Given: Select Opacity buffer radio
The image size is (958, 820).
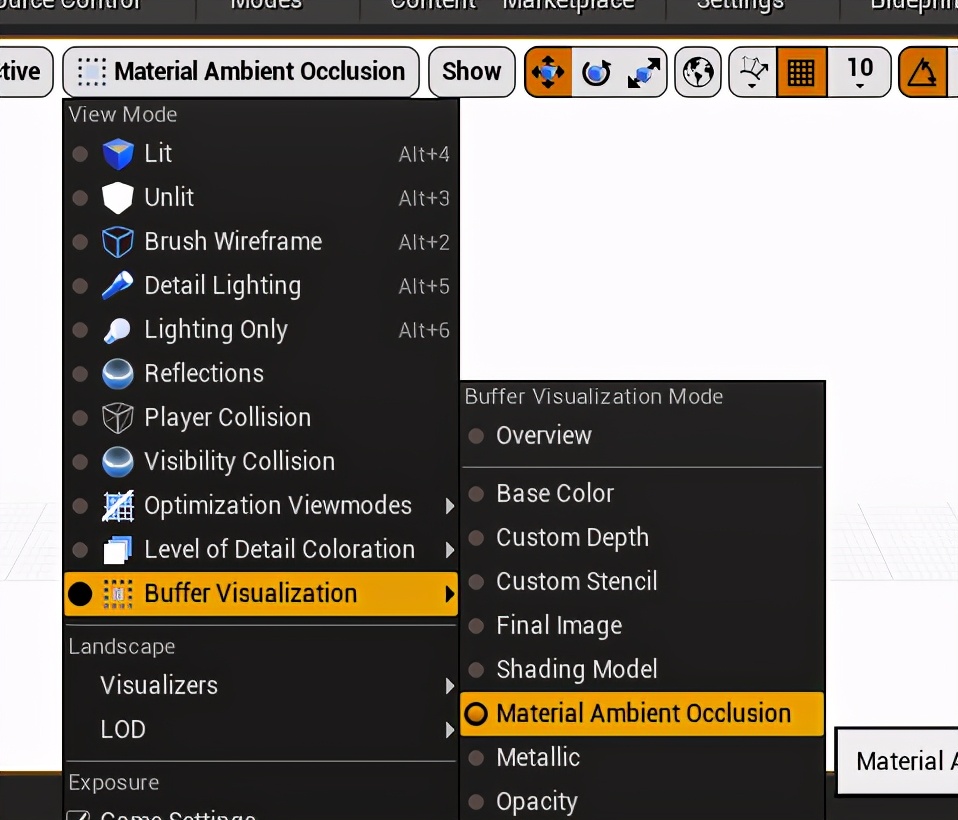Looking at the screenshot, I should 476,801.
